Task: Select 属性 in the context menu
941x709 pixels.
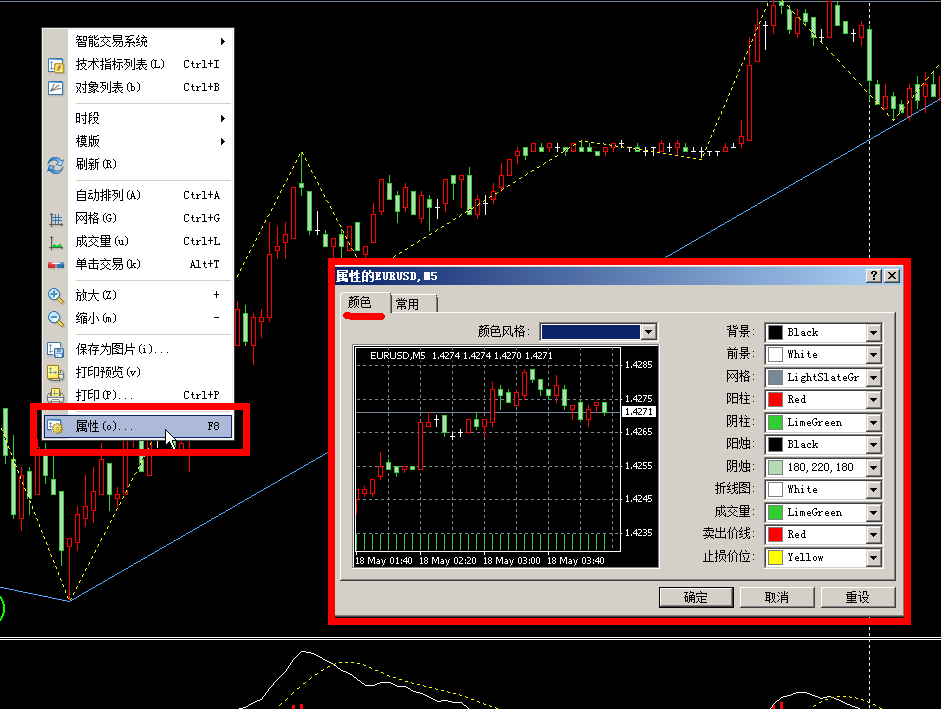Action: coord(137,426)
